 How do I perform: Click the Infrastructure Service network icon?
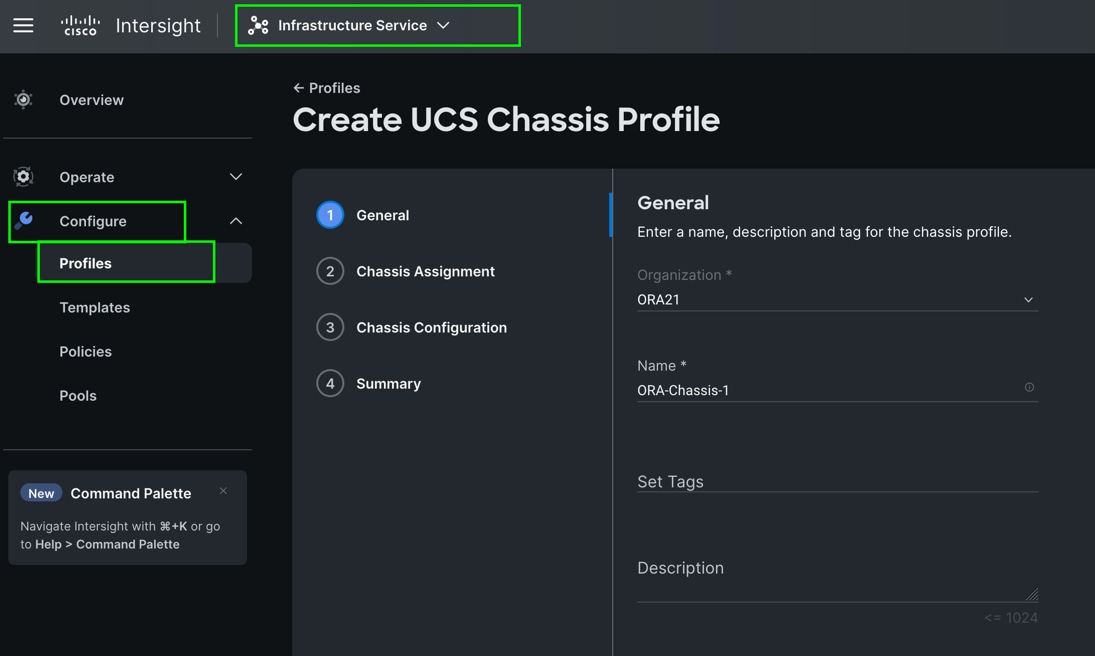click(x=258, y=26)
